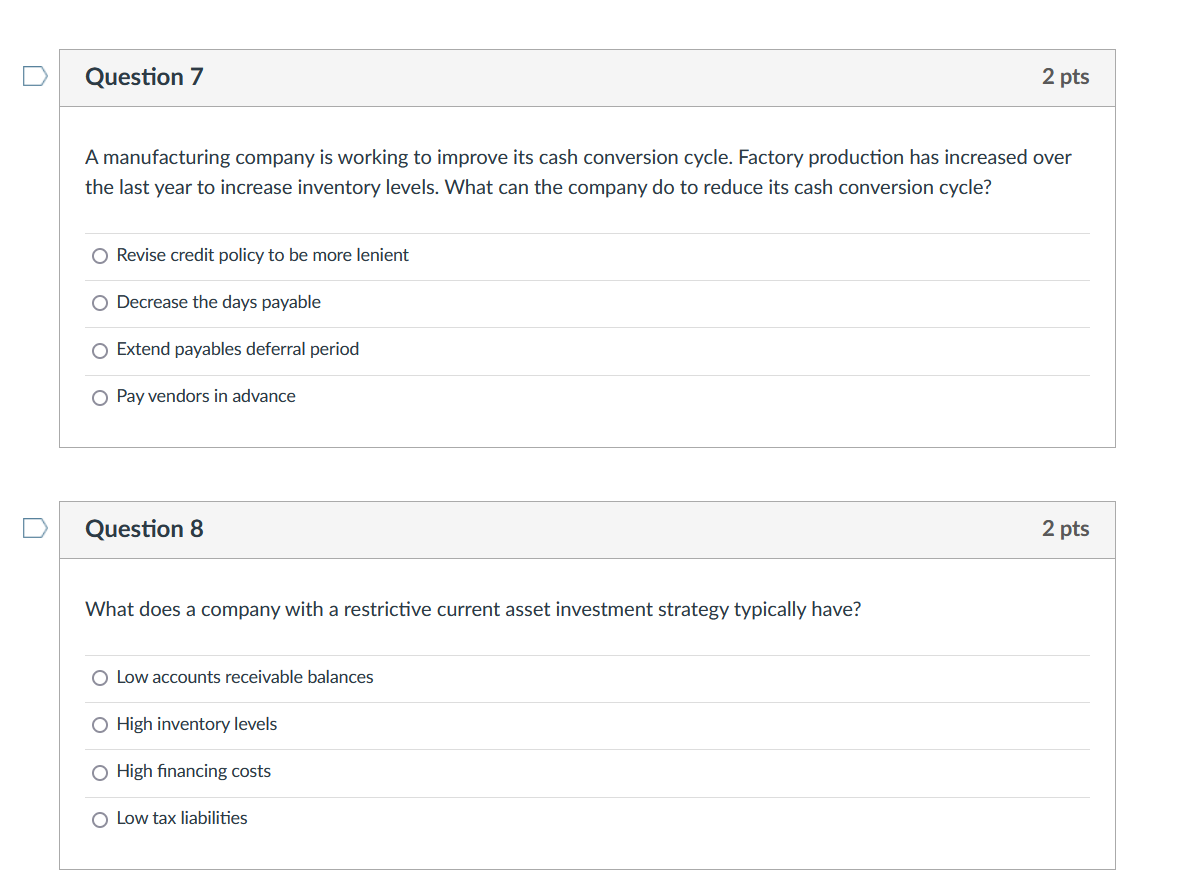Viewport: 1204px width, 895px height.
Task: Select 'Revise credit policy to be more lenient'
Action: tap(99, 256)
